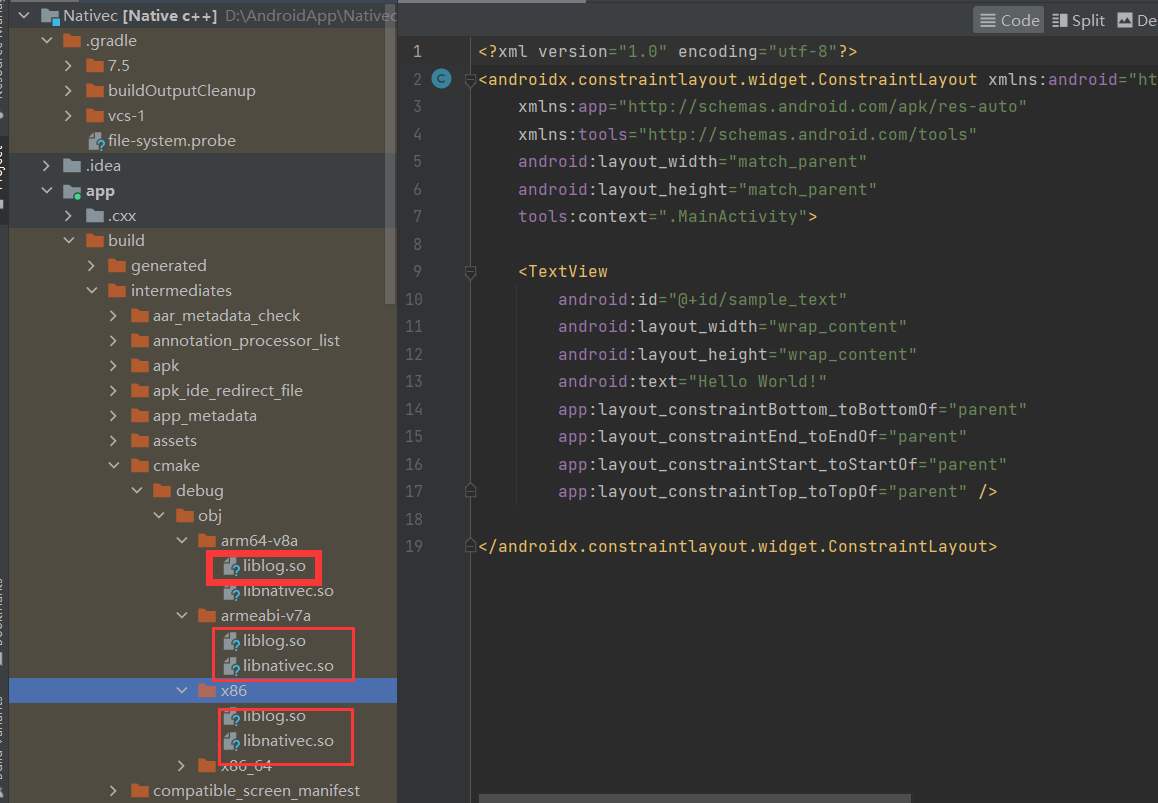1158x803 pixels.
Task: Expand the .idea folder
Action: 47,165
